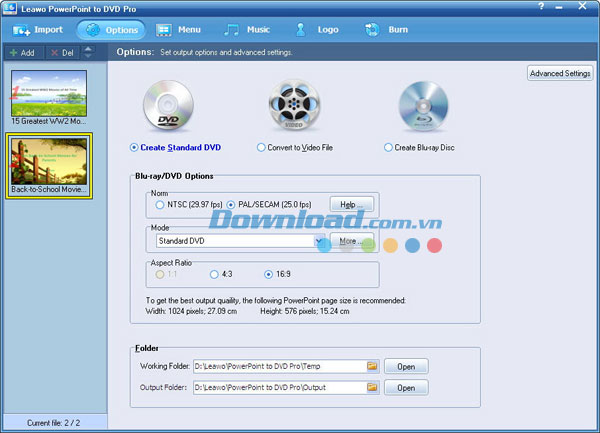This screenshot has height=433, width=600.
Task: Select 16:9 aspect ratio
Action: (x=277, y=274)
